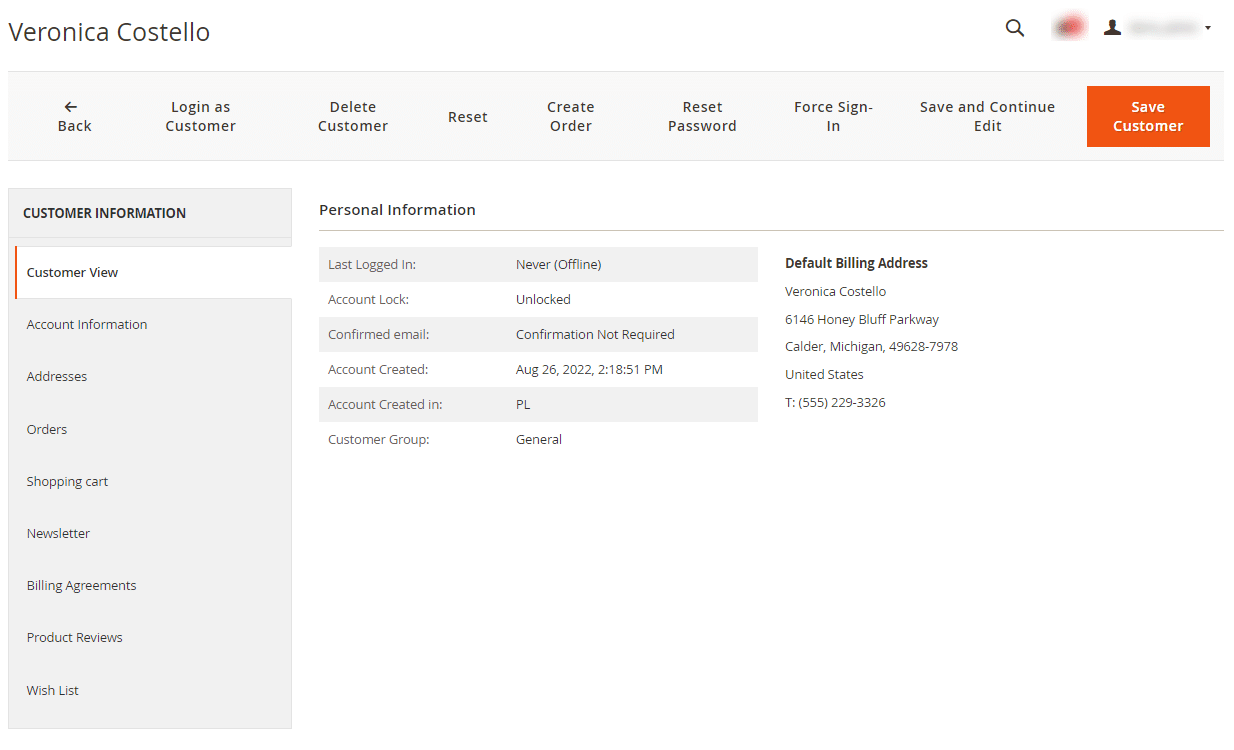The width and height of the screenshot is (1234, 750).
Task: Click the search magnifier icon
Action: pyautogui.click(x=1014, y=28)
